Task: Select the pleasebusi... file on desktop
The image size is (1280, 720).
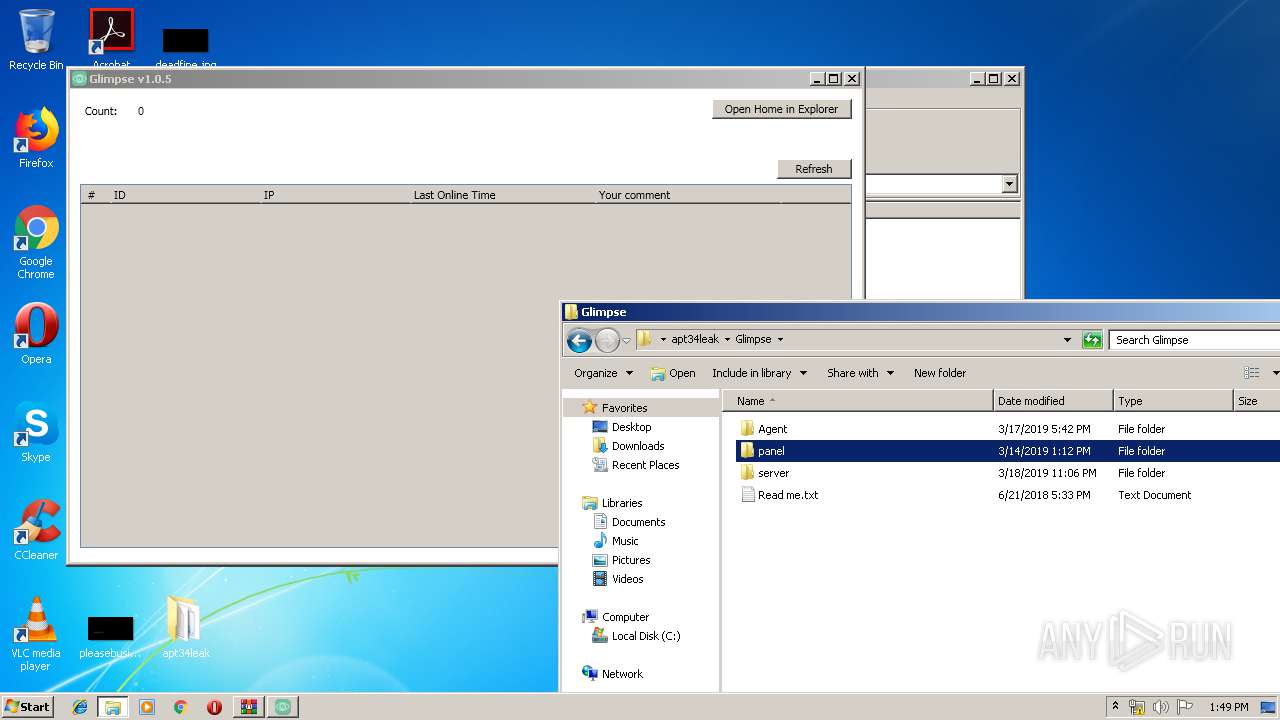Action: pos(110,638)
